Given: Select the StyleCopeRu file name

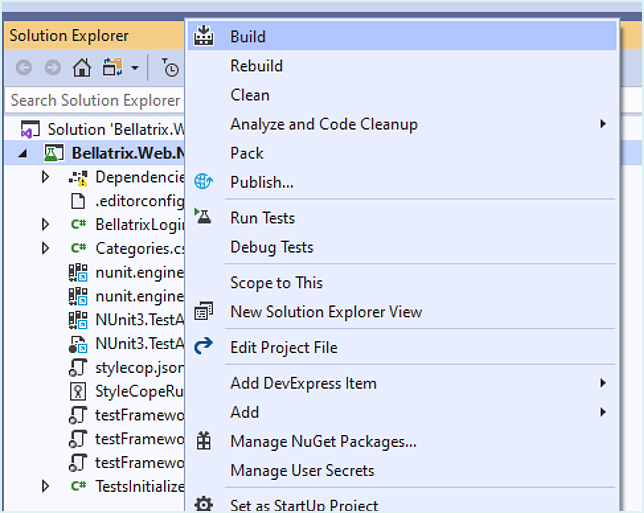Looking at the screenshot, I should pyautogui.click(x=140, y=391).
